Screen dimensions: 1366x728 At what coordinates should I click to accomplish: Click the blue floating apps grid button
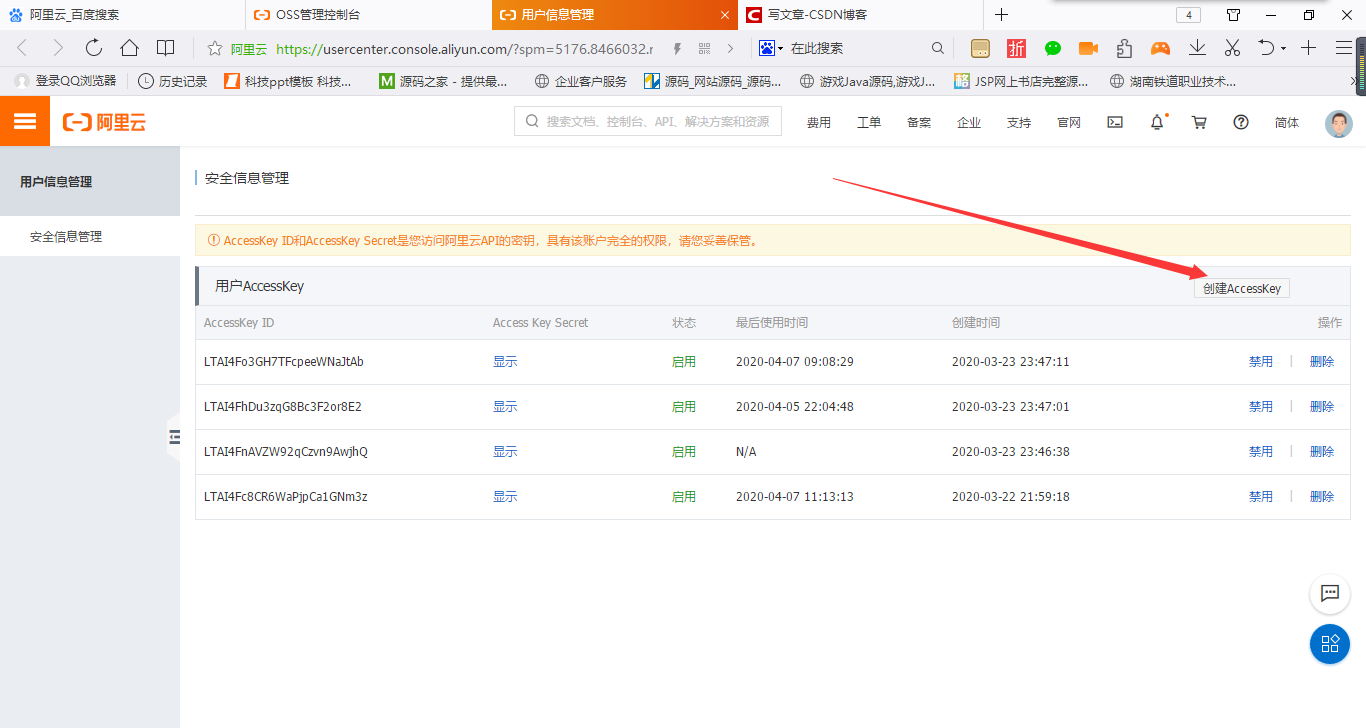(1330, 644)
